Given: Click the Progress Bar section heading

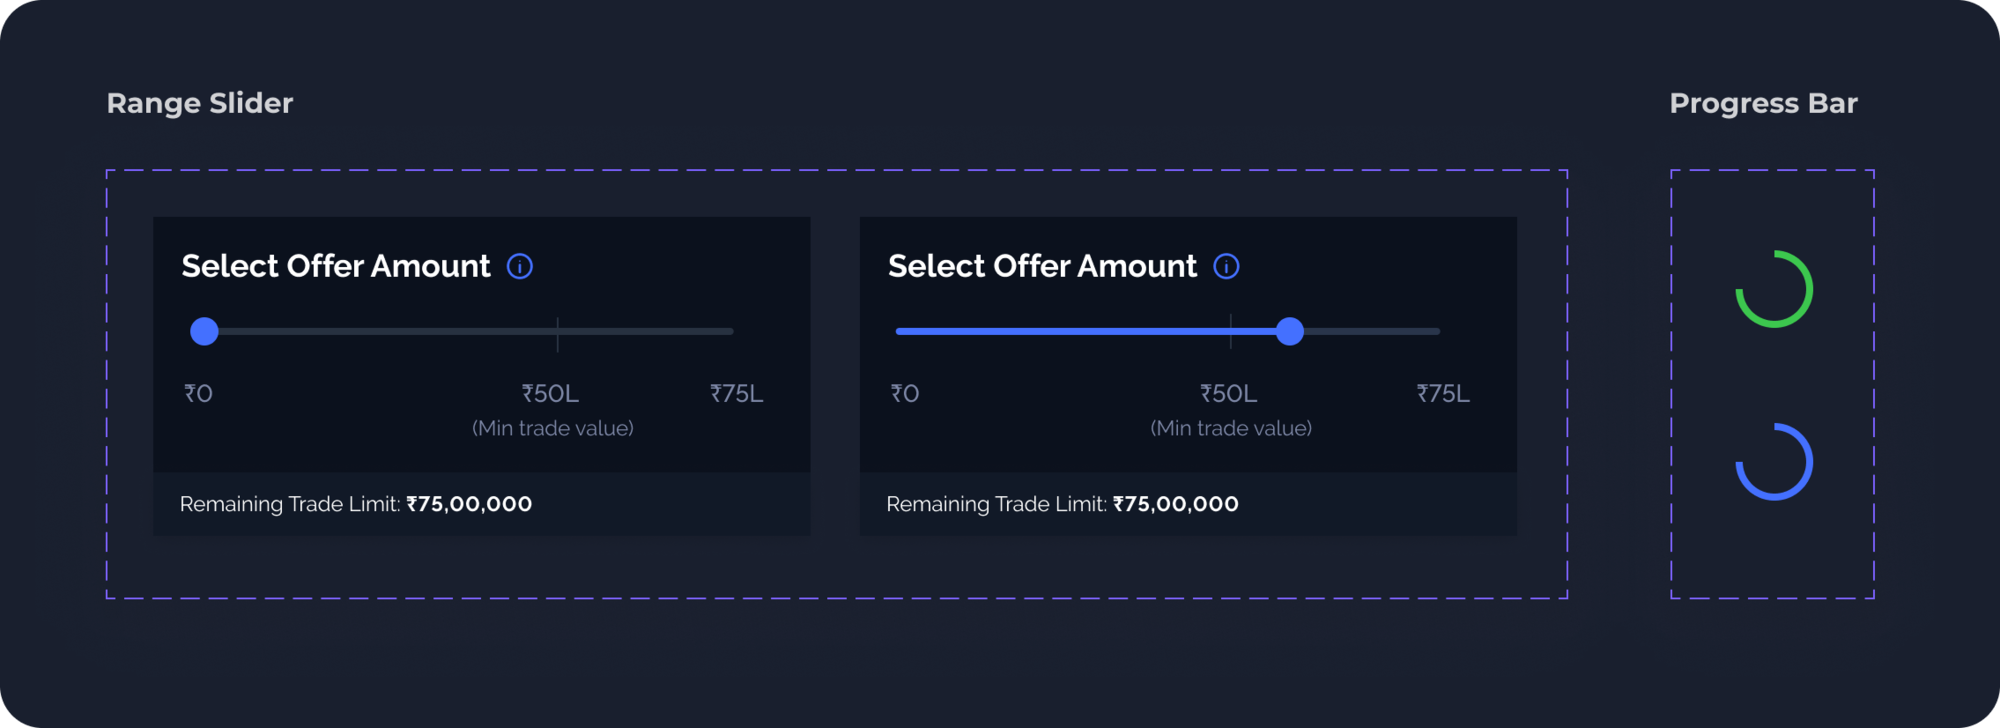Looking at the screenshot, I should (x=1764, y=103).
